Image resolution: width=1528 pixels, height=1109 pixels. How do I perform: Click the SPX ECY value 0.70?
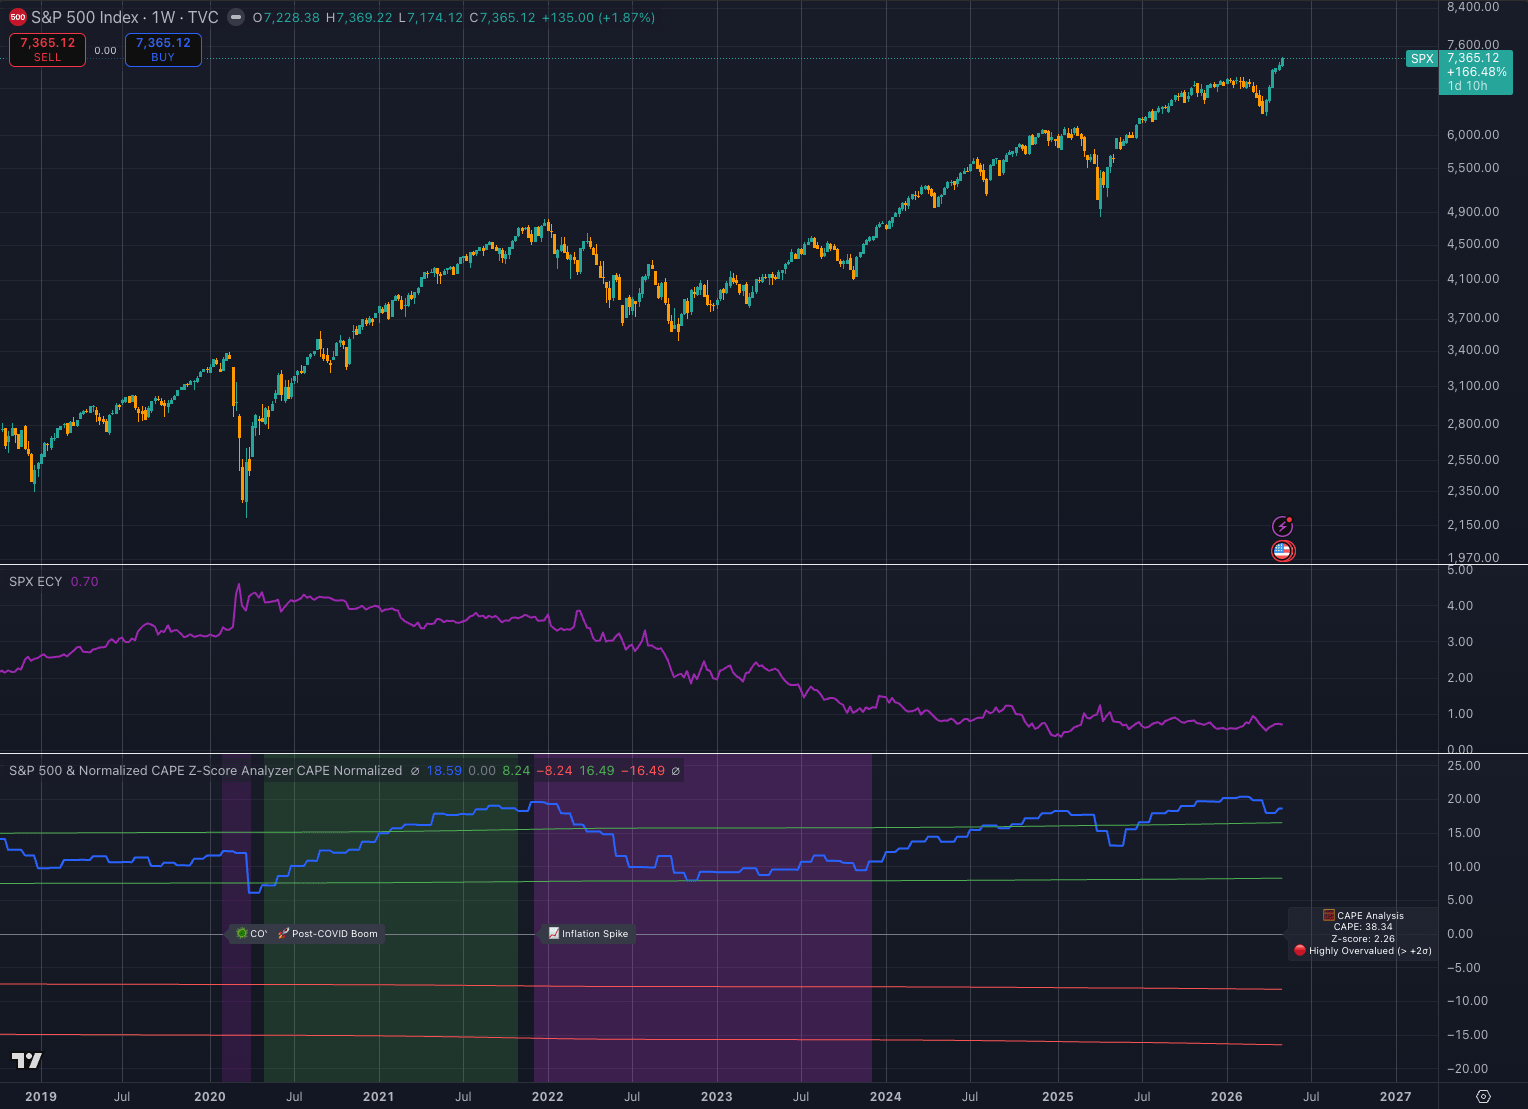coord(85,582)
